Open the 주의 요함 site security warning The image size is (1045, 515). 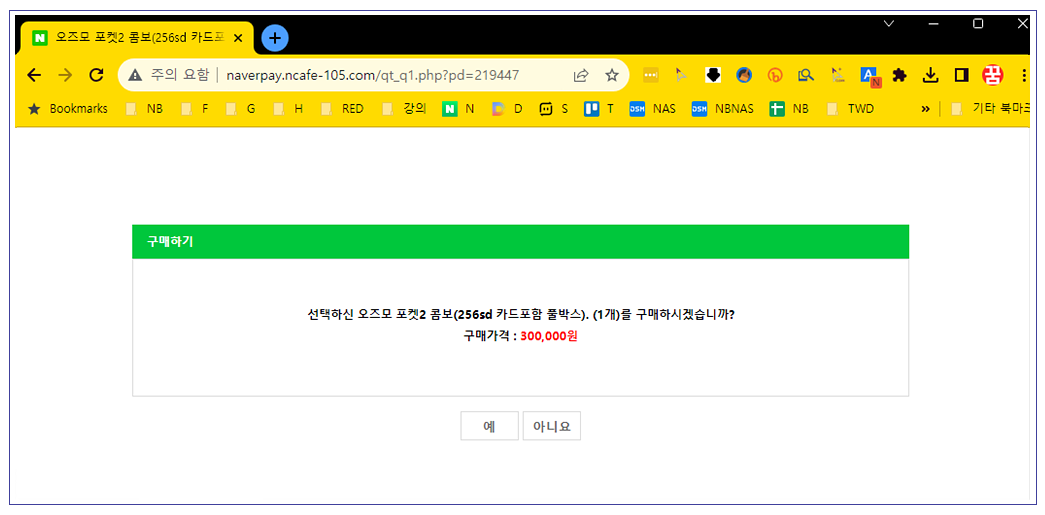coord(169,75)
